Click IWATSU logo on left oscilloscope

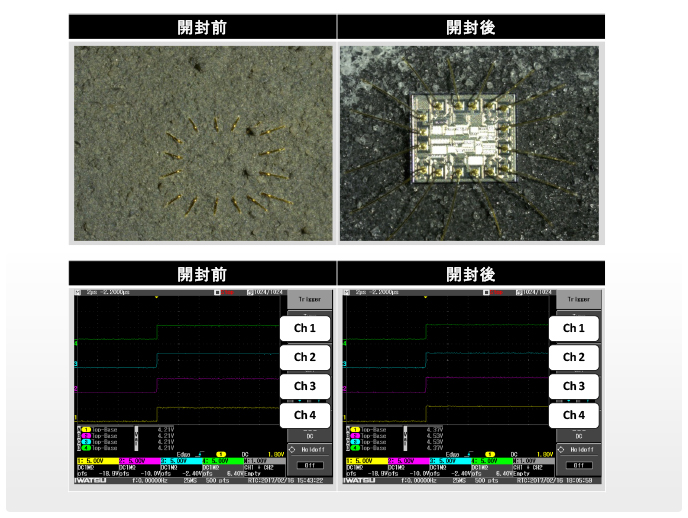(90, 481)
